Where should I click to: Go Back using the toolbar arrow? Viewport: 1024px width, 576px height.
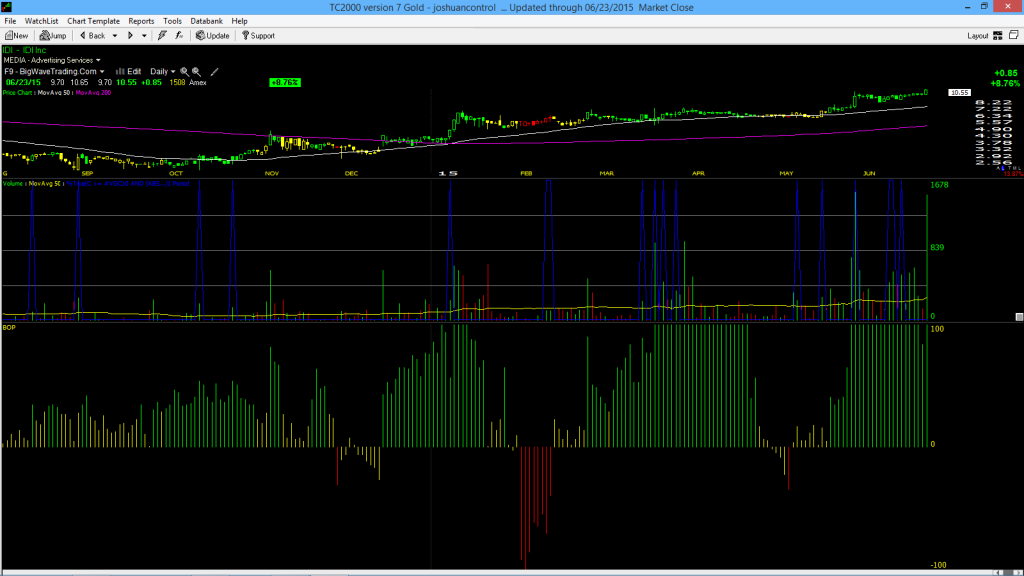(x=93, y=36)
